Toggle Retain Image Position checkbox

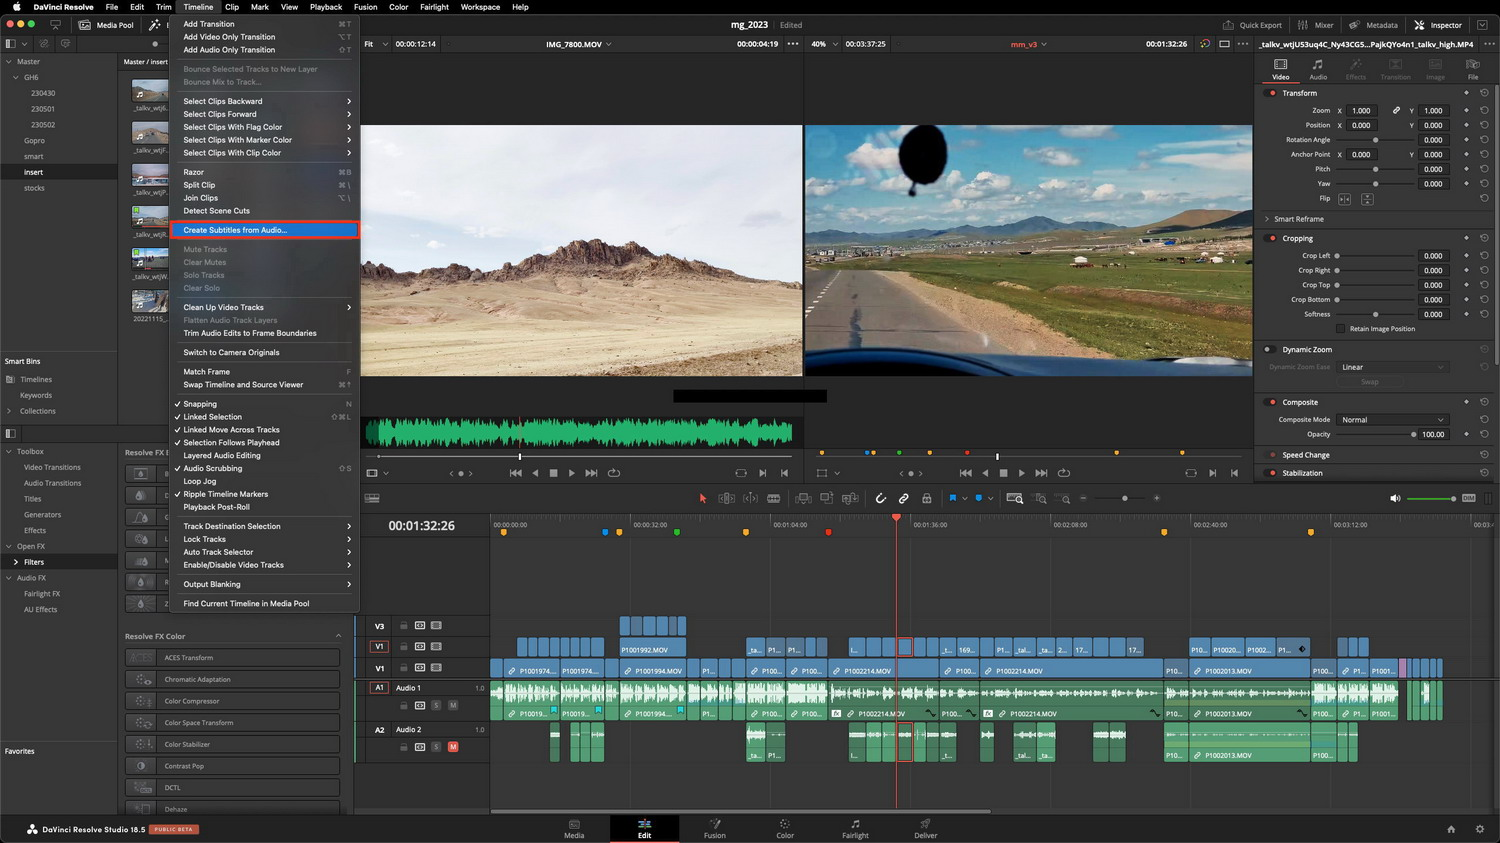click(1341, 329)
